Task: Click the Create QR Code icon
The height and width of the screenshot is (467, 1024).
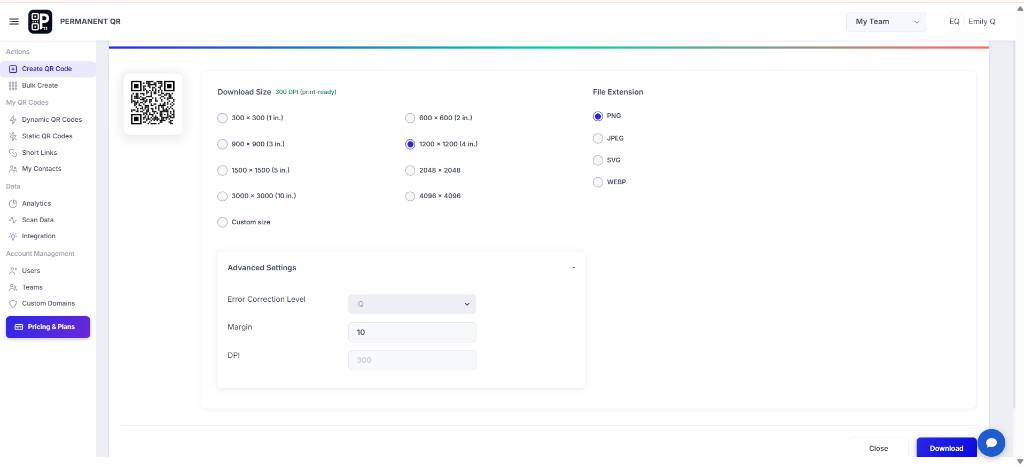Action: point(13,69)
